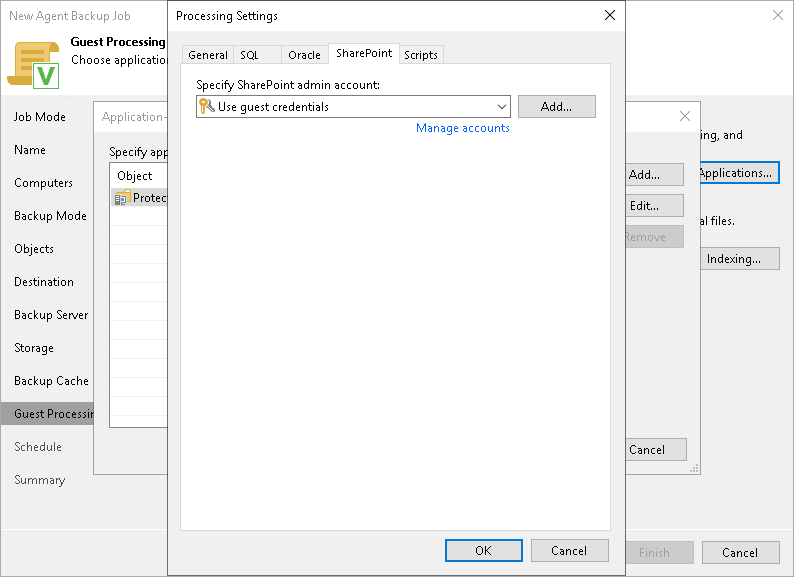Go to the Name wizard step

30,150
